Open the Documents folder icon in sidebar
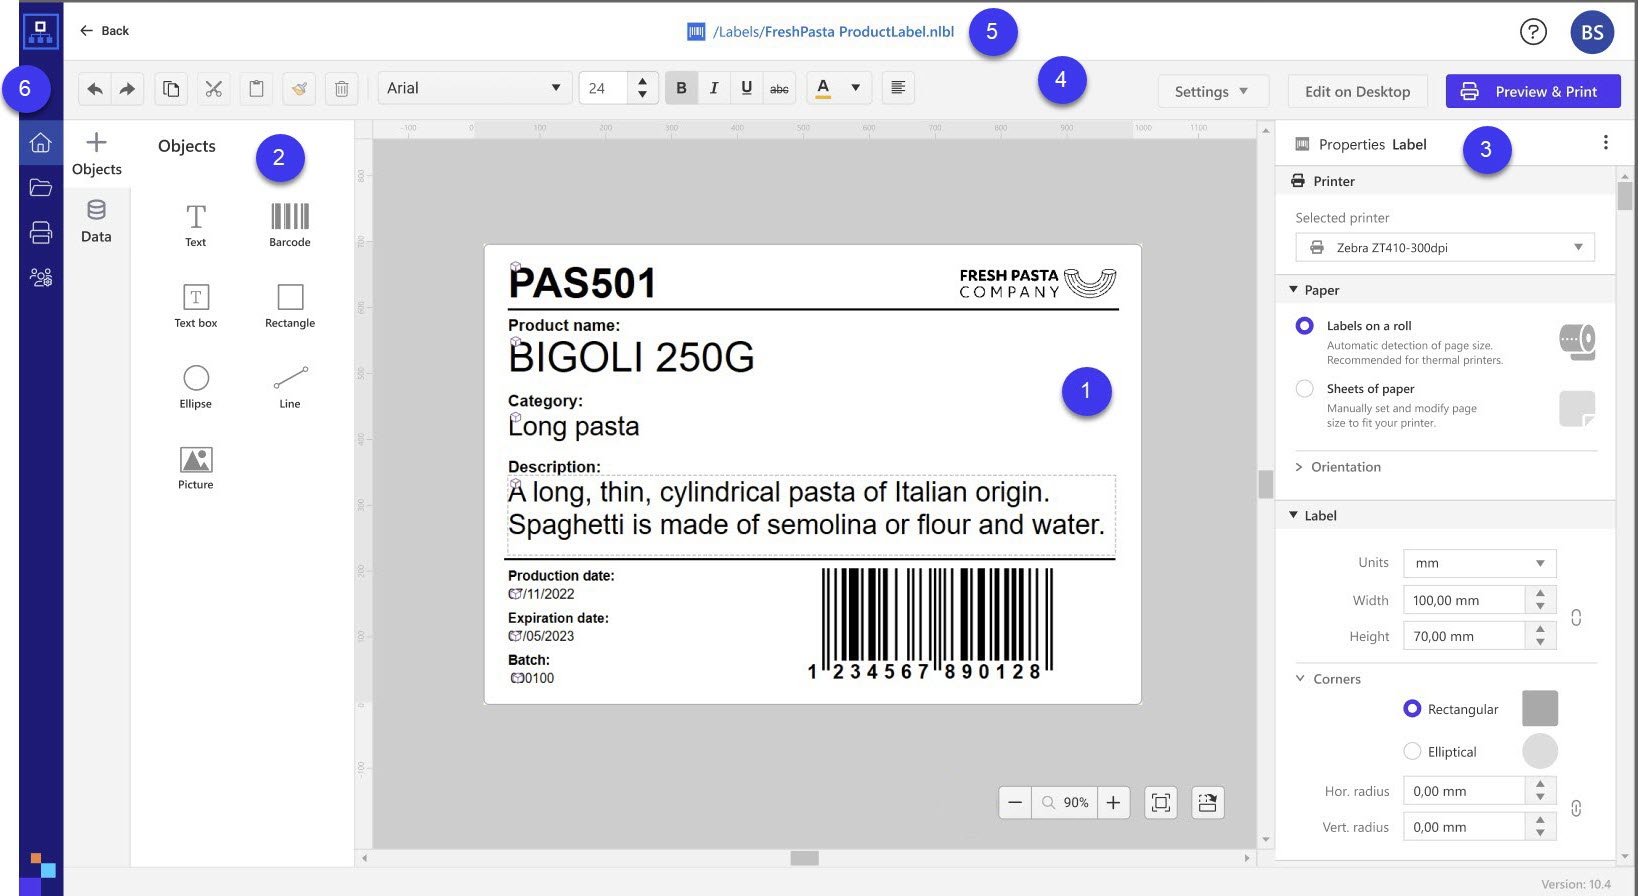 [41, 187]
